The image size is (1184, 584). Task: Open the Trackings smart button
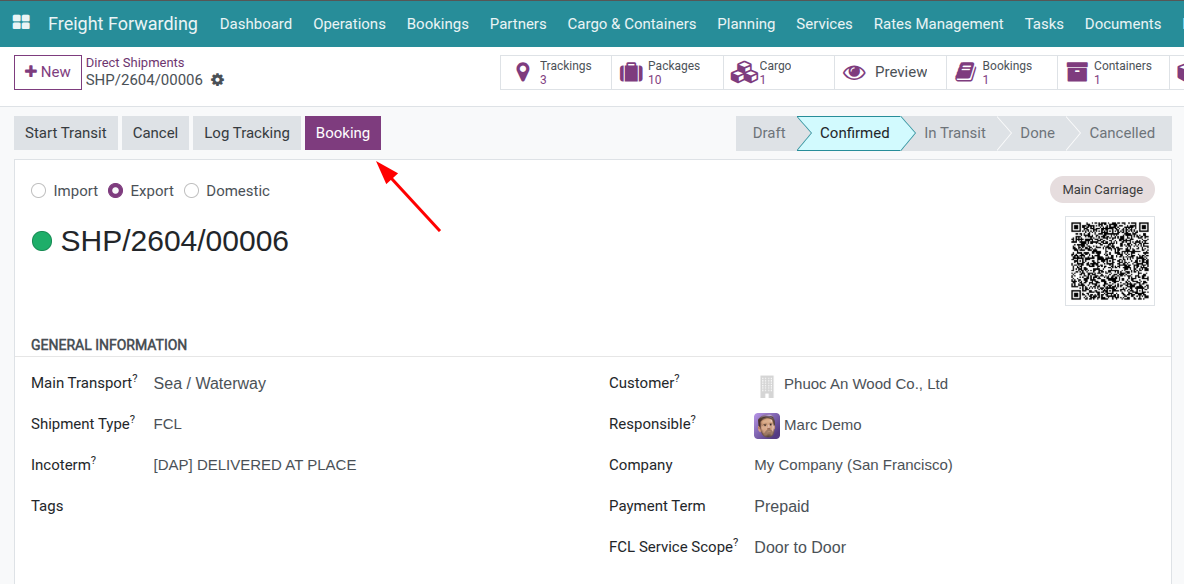pos(555,71)
